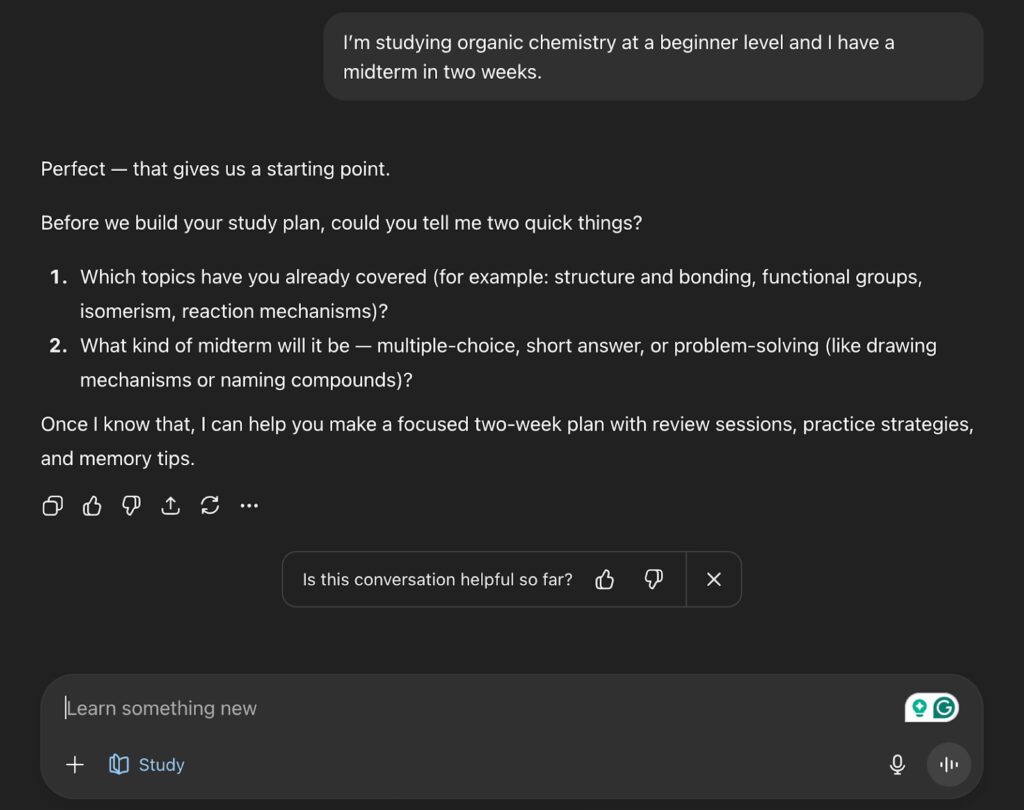This screenshot has width=1024, height=810.
Task: Give the response a thumbs up
Action: [92, 506]
